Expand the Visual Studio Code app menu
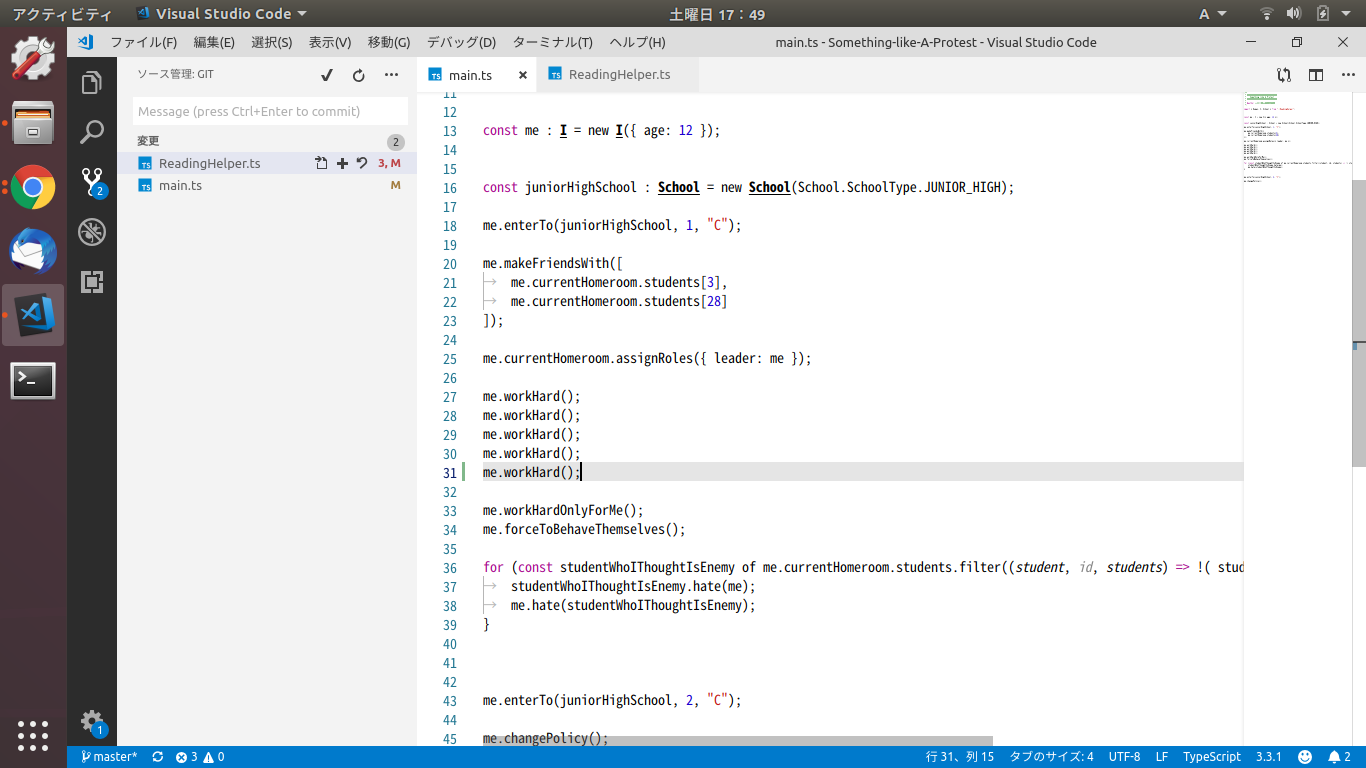 tap(221, 14)
